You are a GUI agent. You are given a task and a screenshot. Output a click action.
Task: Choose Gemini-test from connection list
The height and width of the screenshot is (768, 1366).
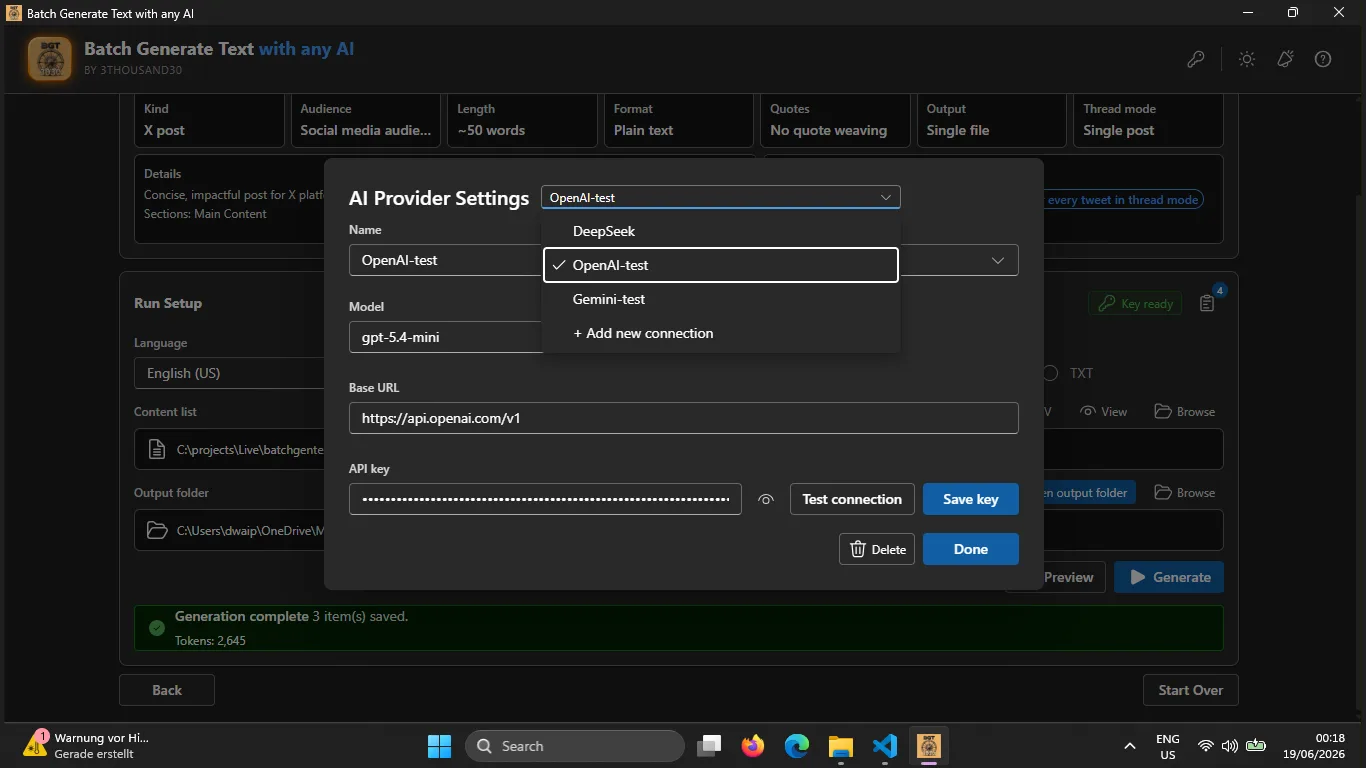[721, 299]
